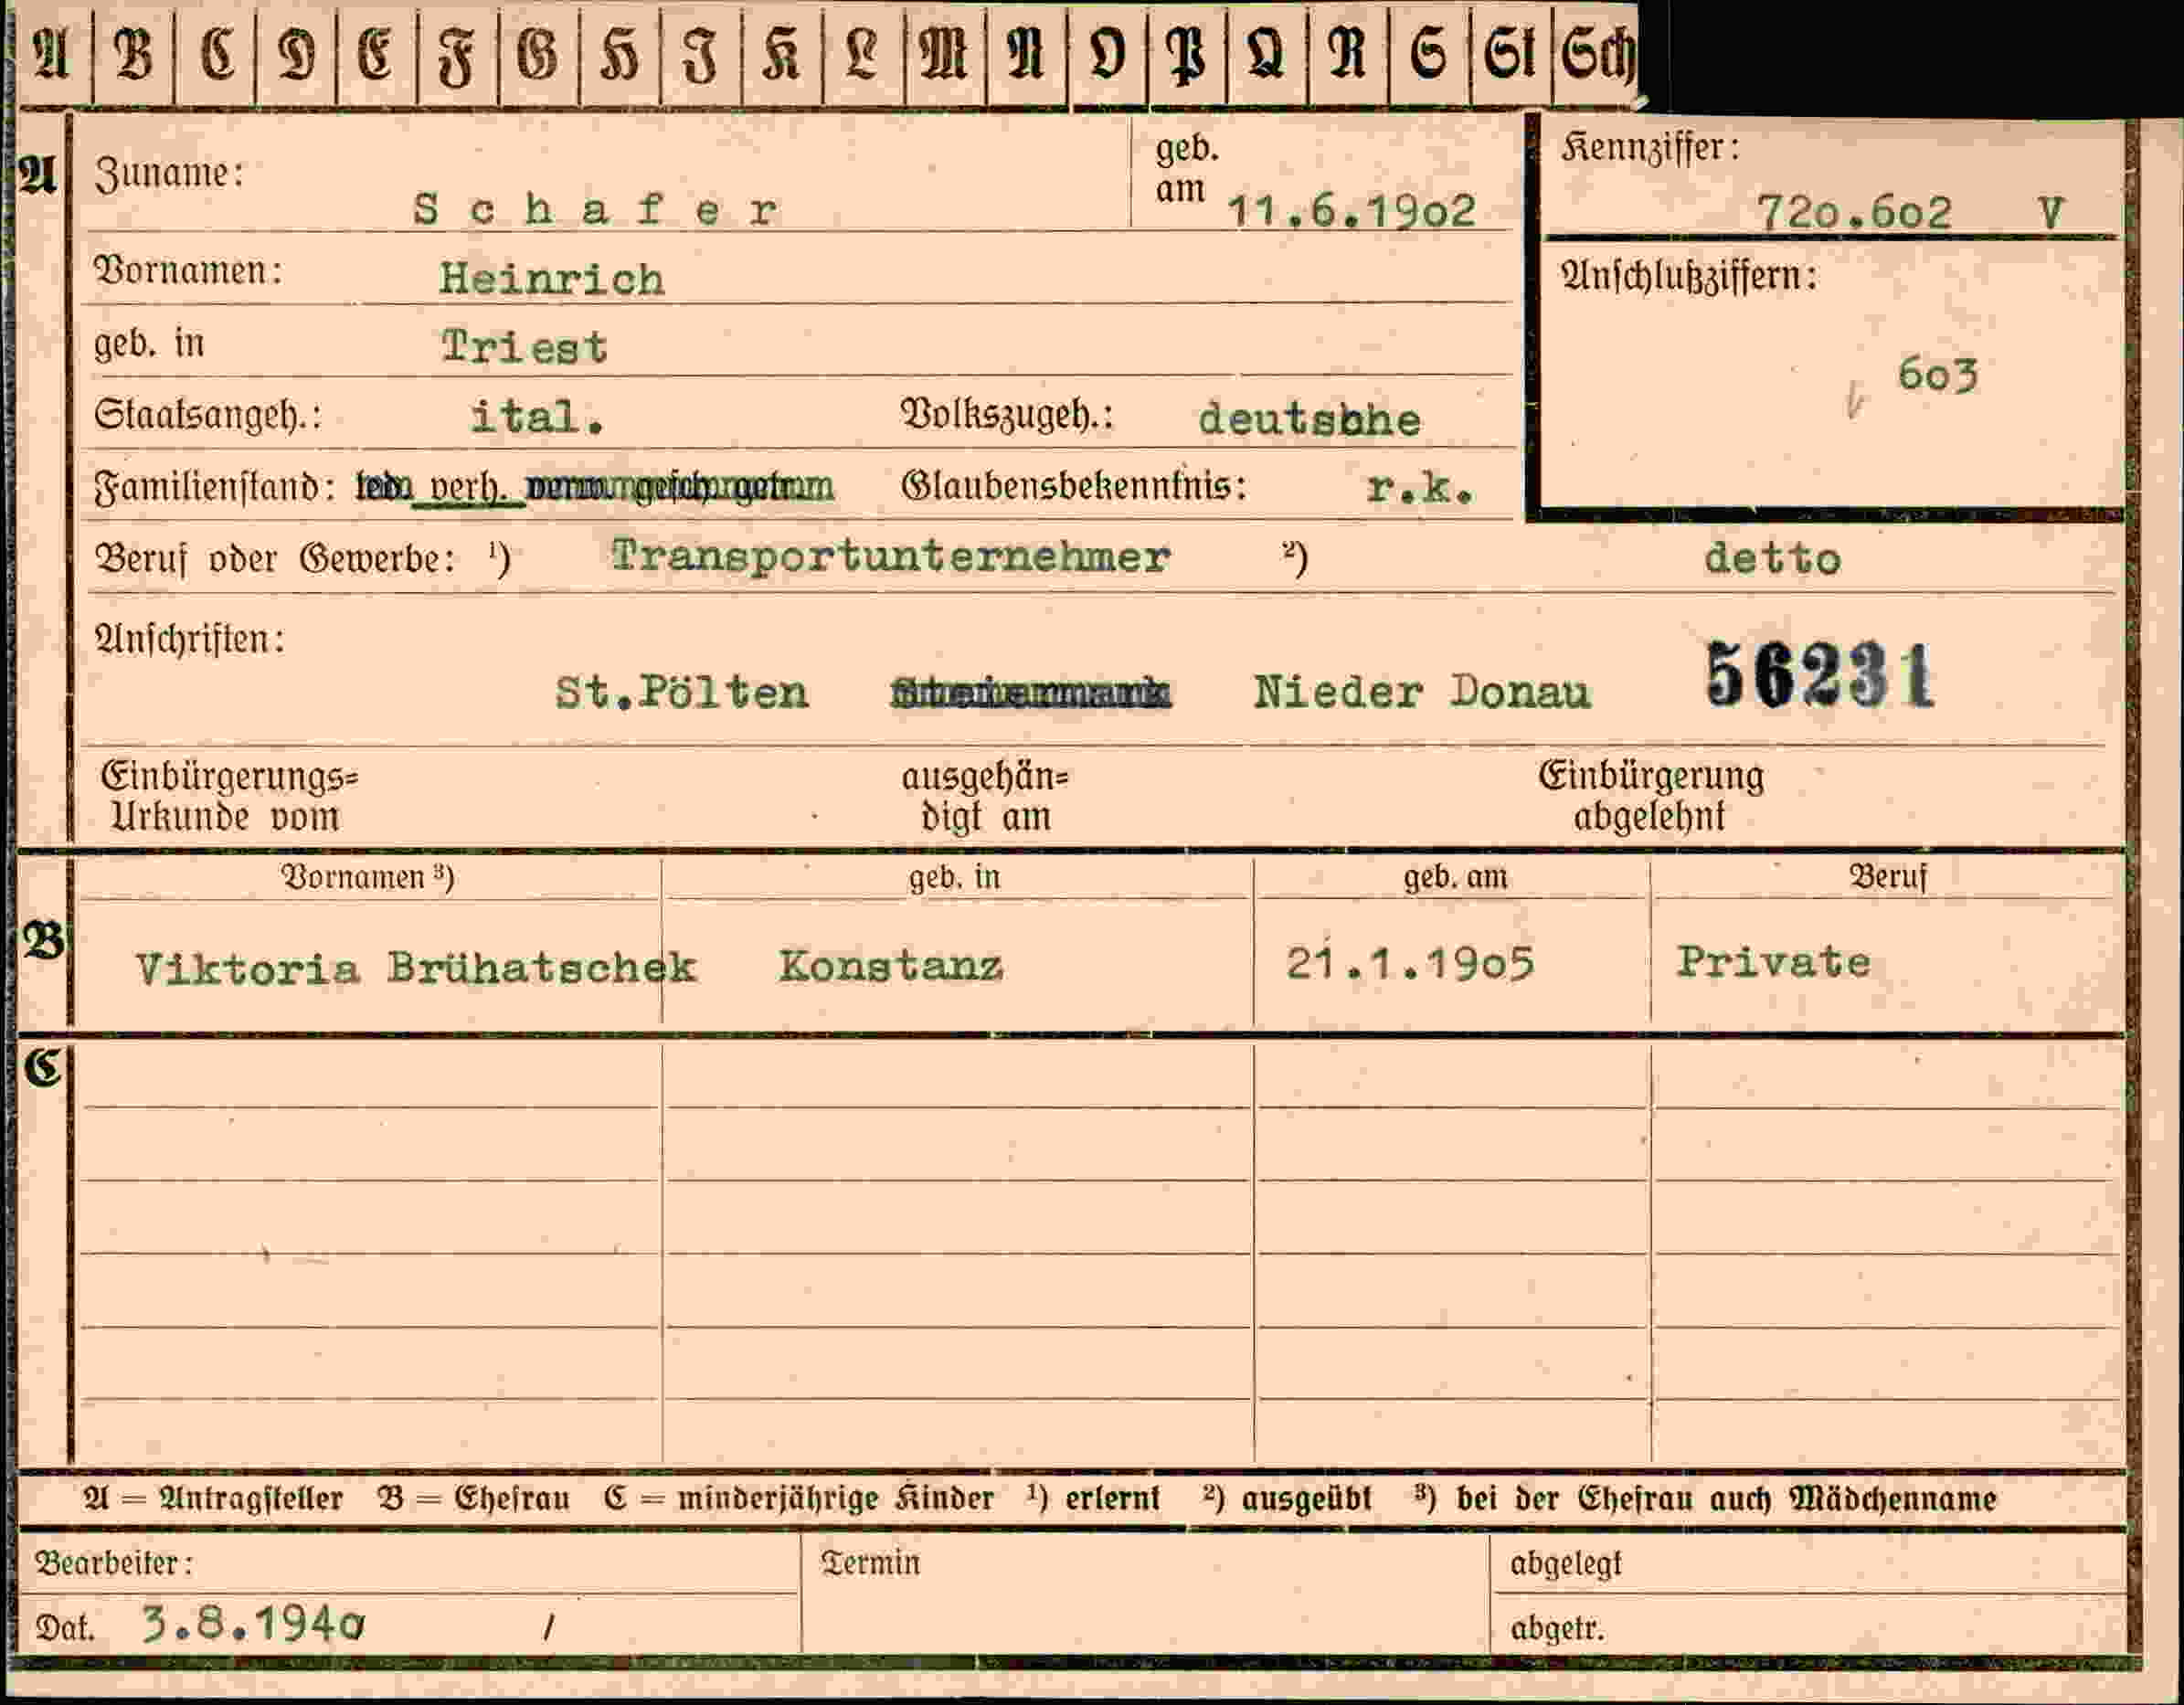Click the 'Zuname:' field label

[169, 174]
